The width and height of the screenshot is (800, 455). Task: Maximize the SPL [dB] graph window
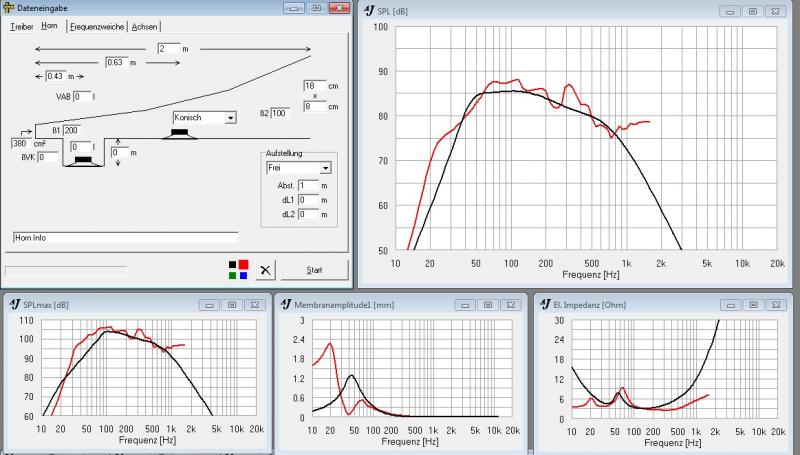(751, 11)
